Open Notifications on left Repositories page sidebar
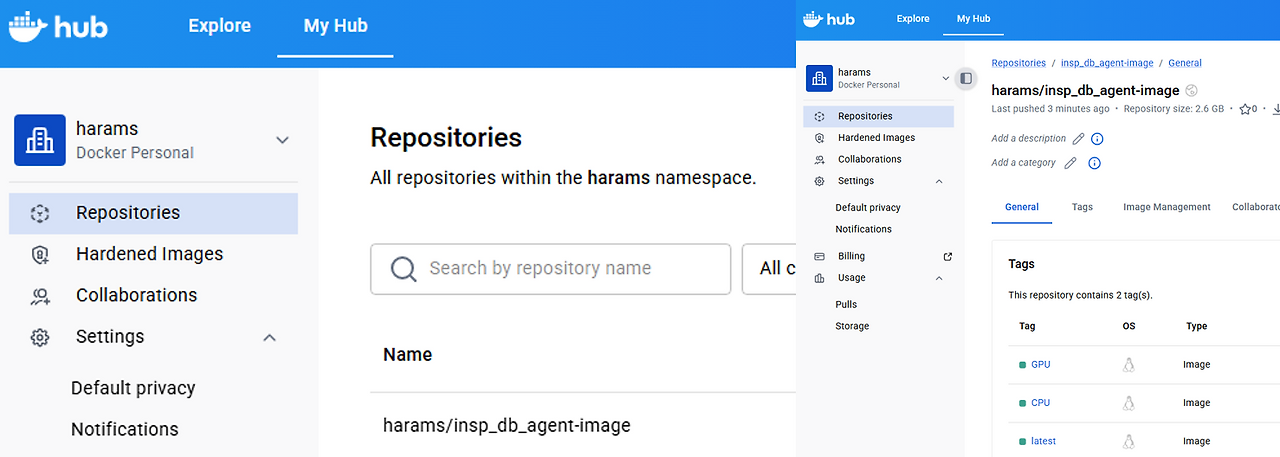The image size is (1280, 457). (125, 429)
